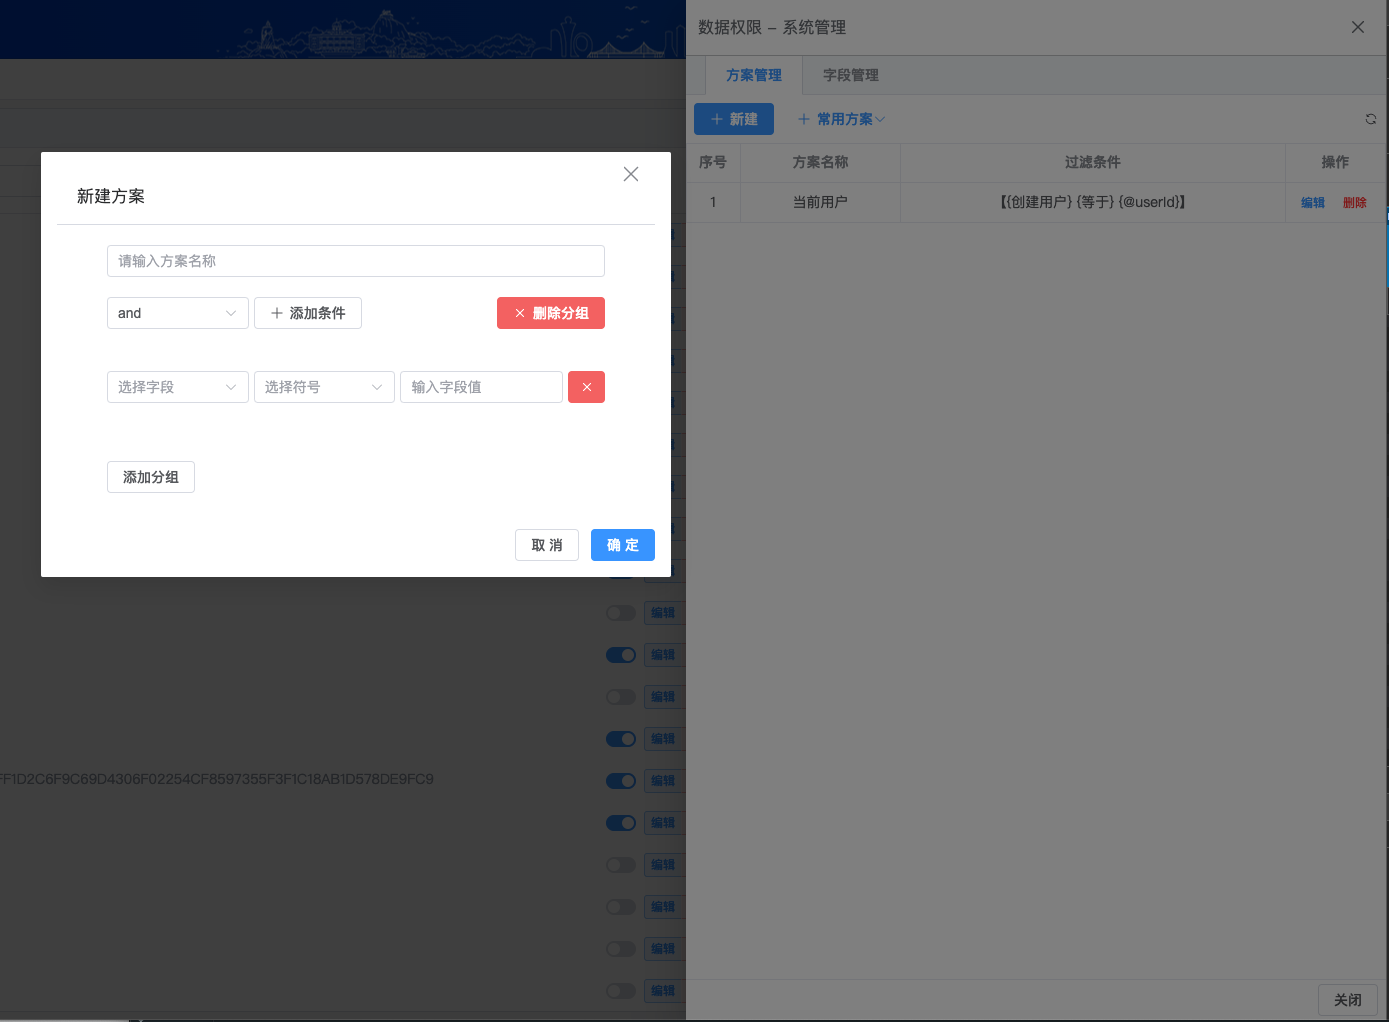
Task: Toggle the first switch below the dialog
Action: [621, 613]
